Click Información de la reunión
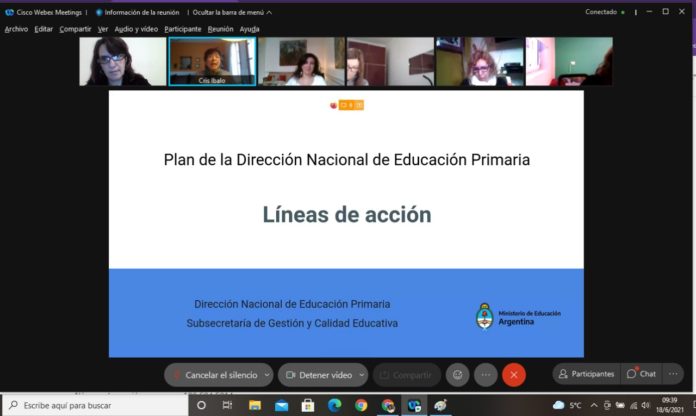Image resolution: width=696 pixels, height=416 pixels. (138, 12)
